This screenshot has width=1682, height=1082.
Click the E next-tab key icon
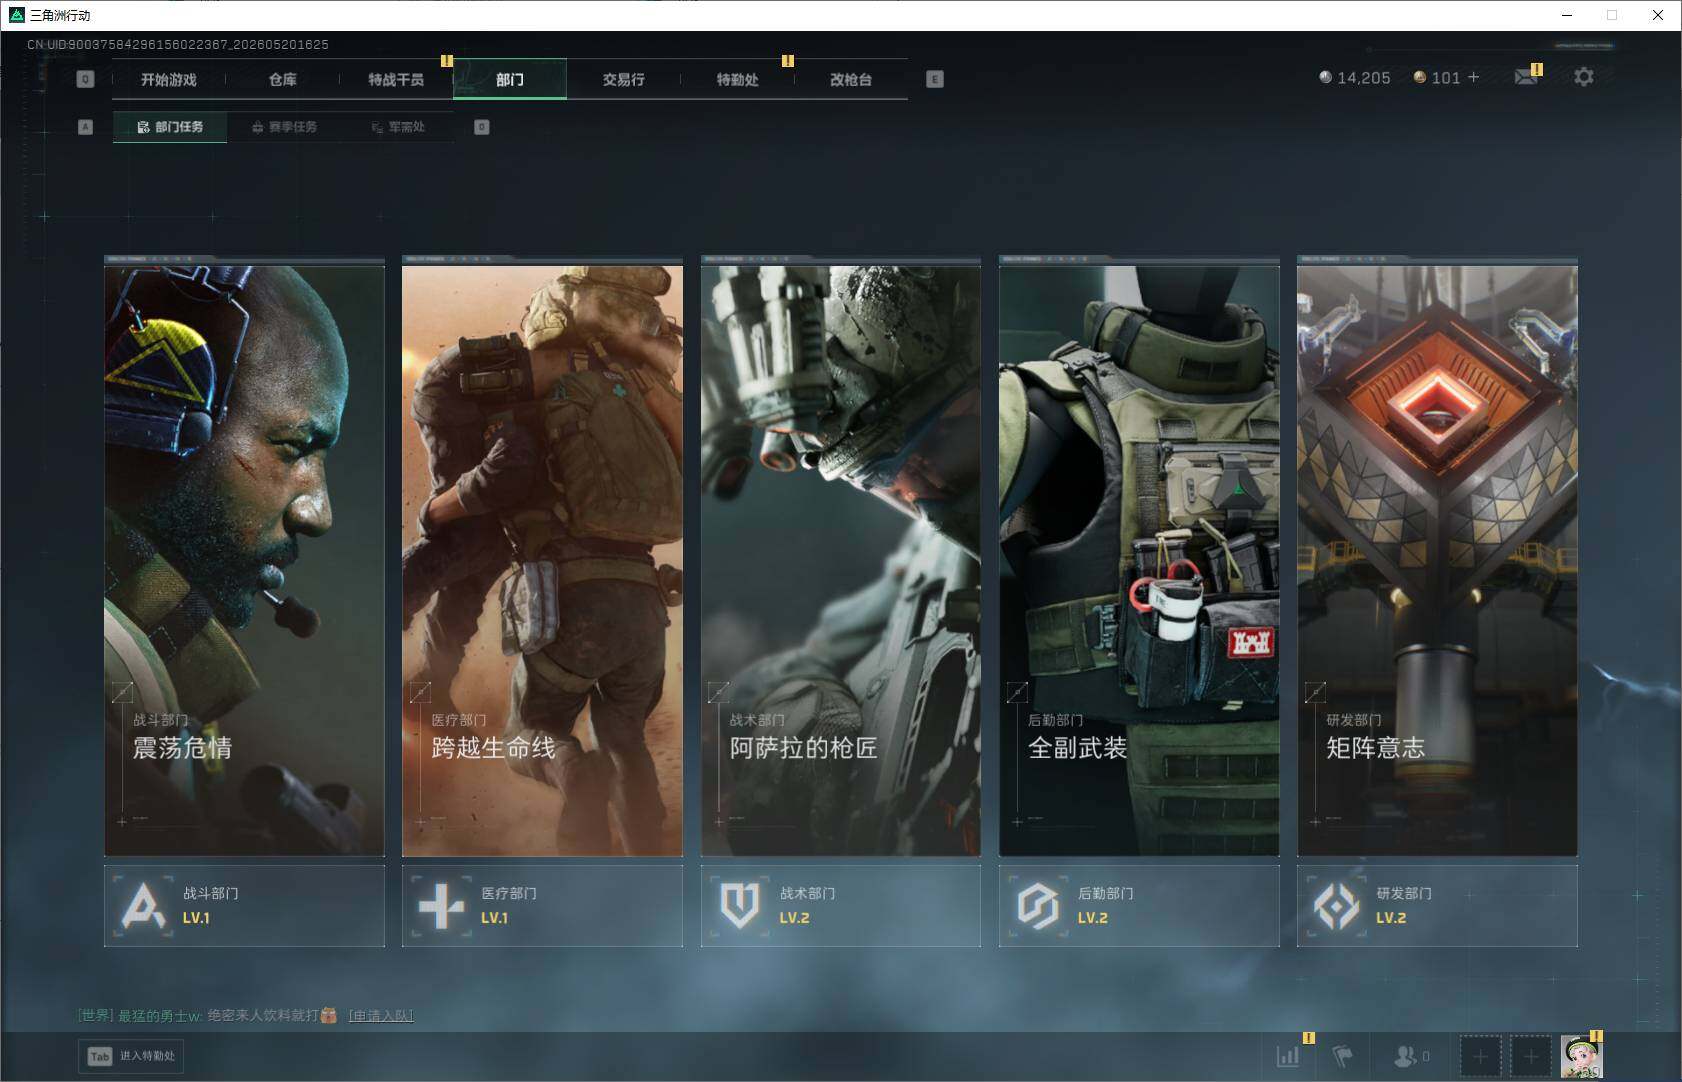(x=935, y=79)
